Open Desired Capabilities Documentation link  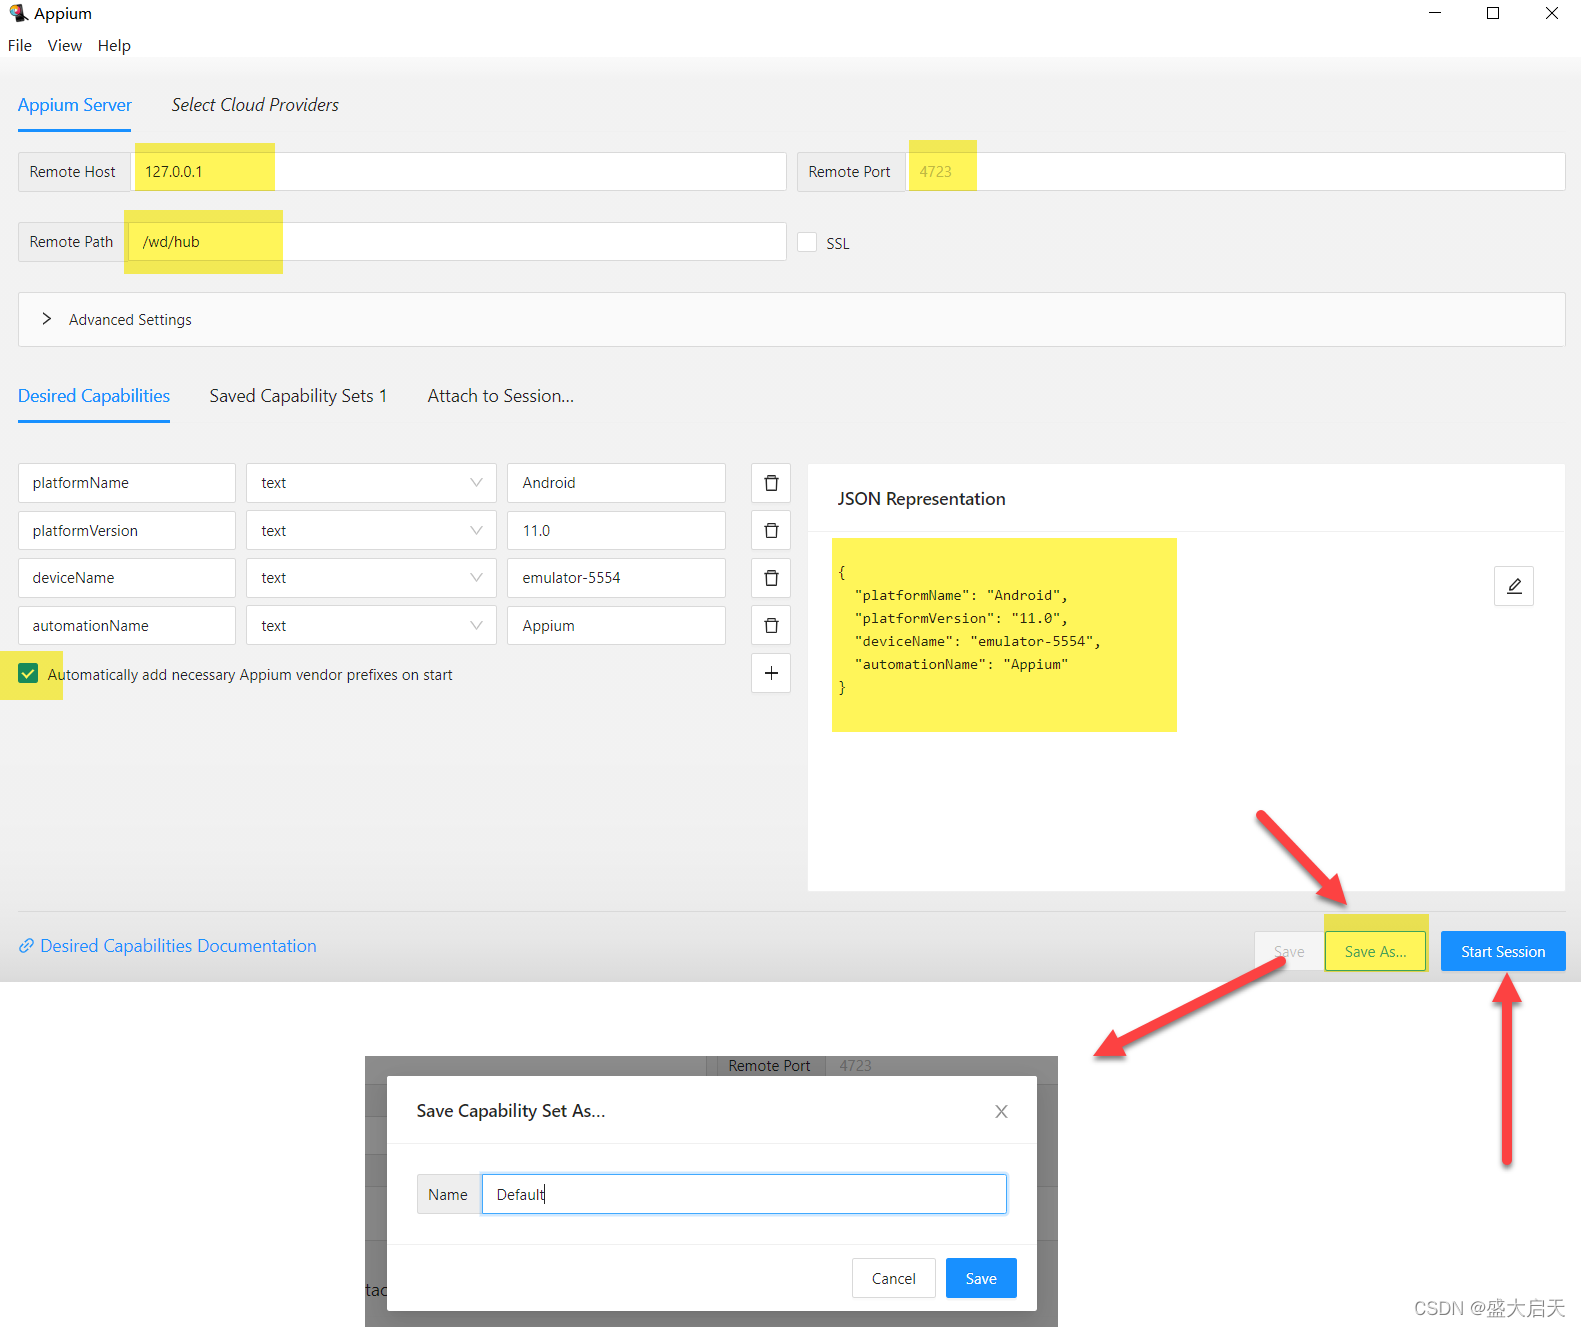coord(168,946)
